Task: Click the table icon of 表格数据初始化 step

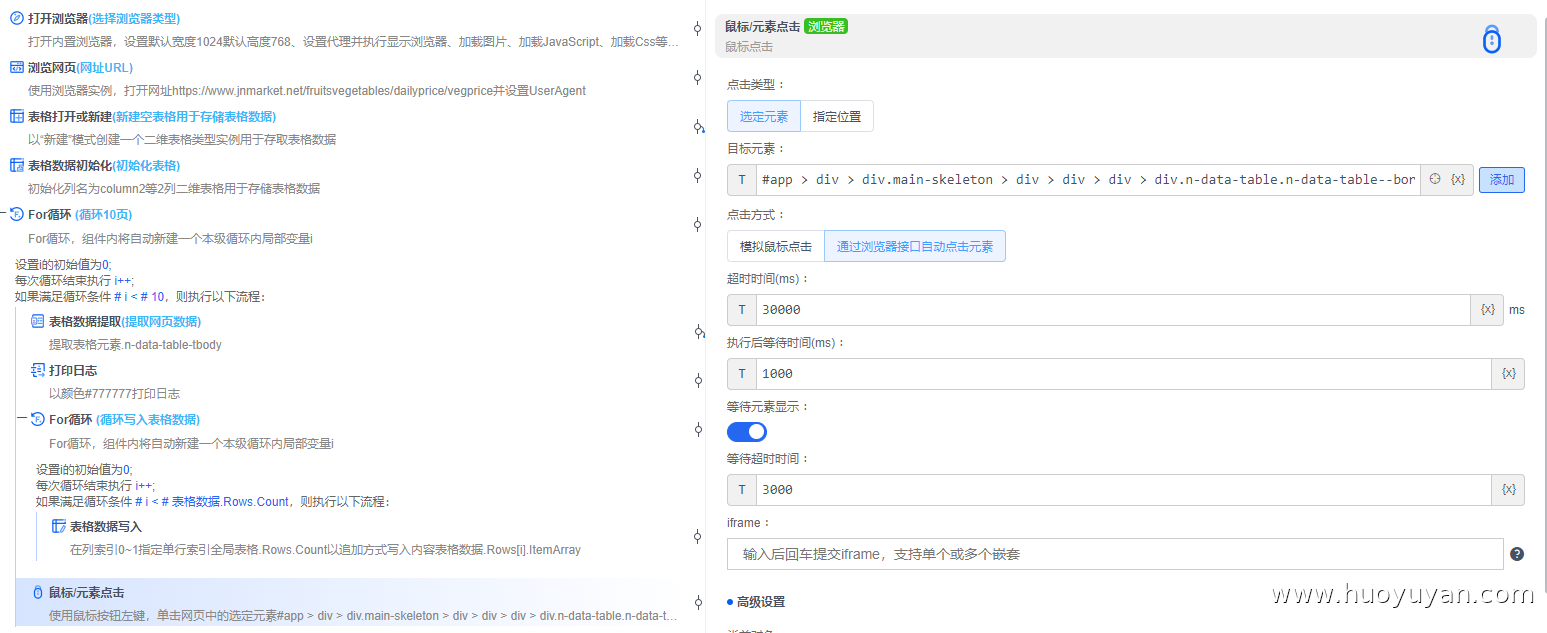Action: click(x=16, y=165)
